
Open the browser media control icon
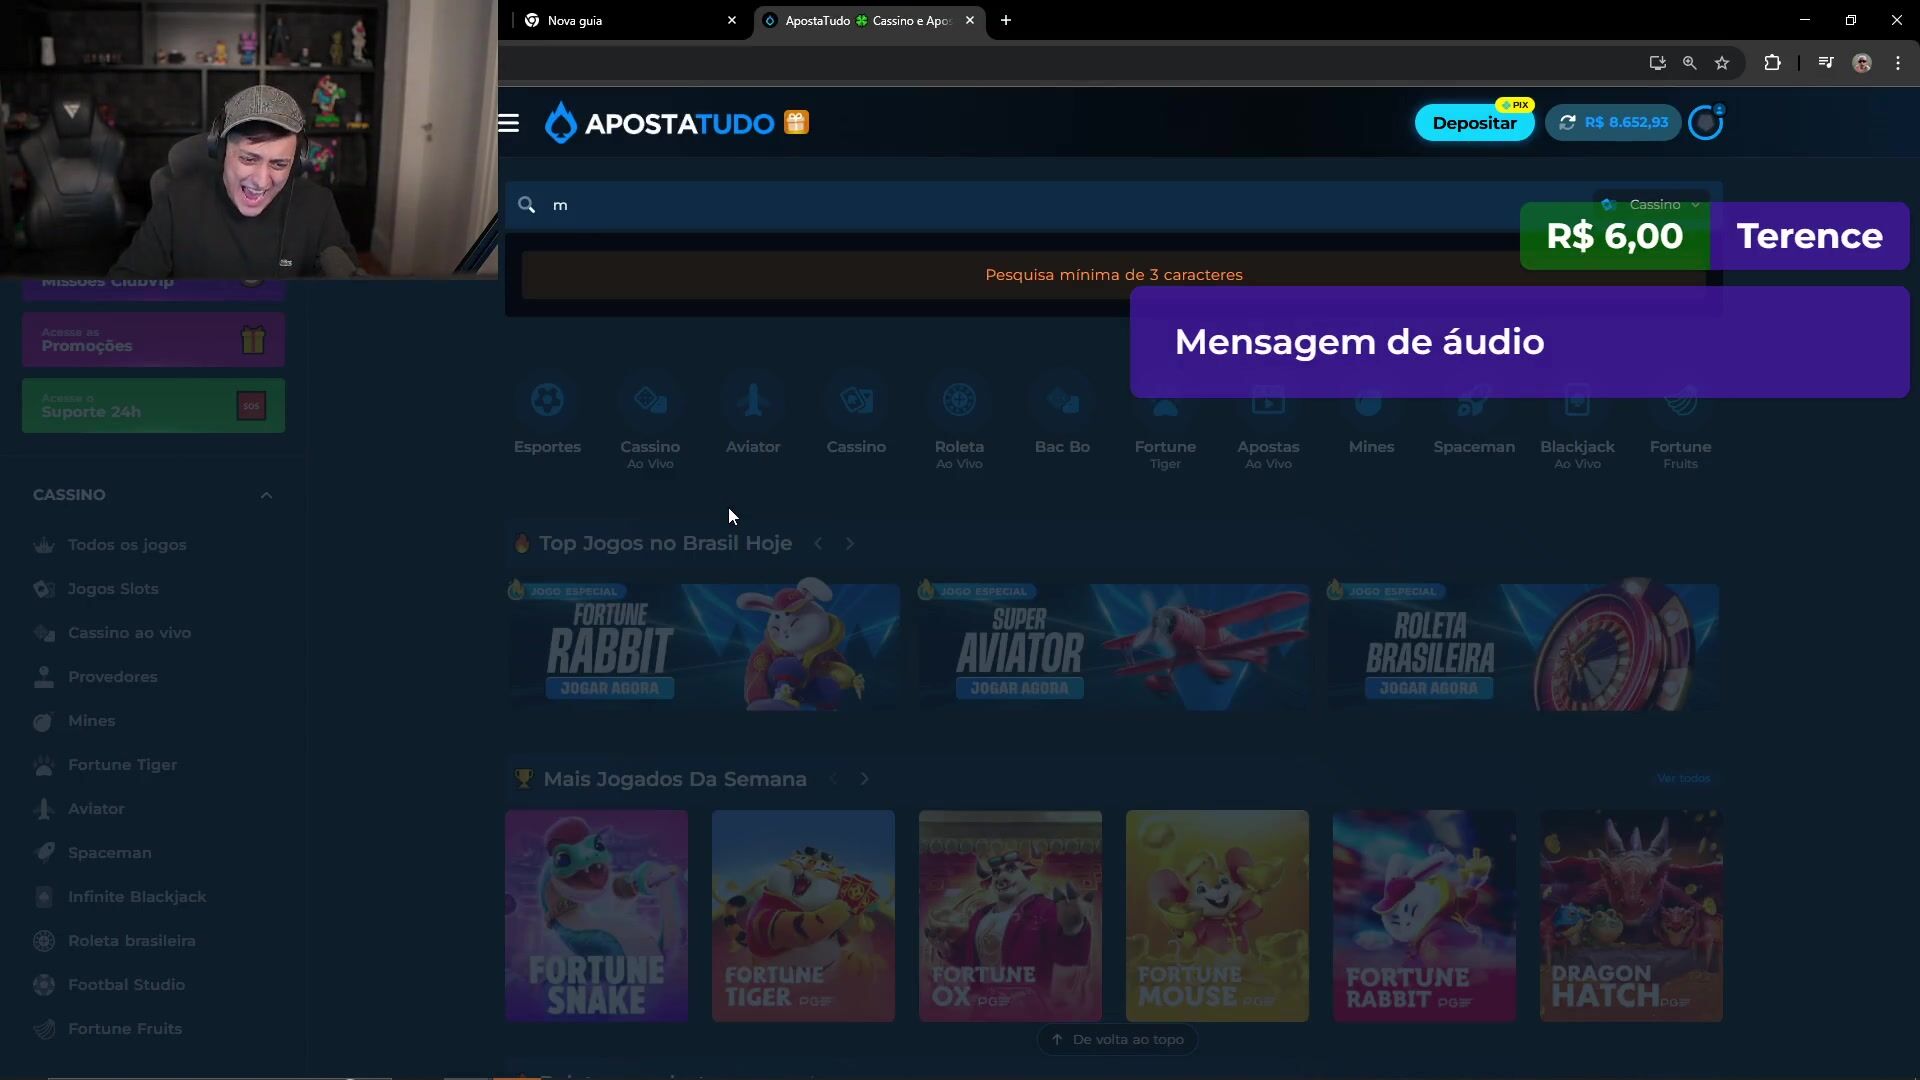coord(1826,63)
